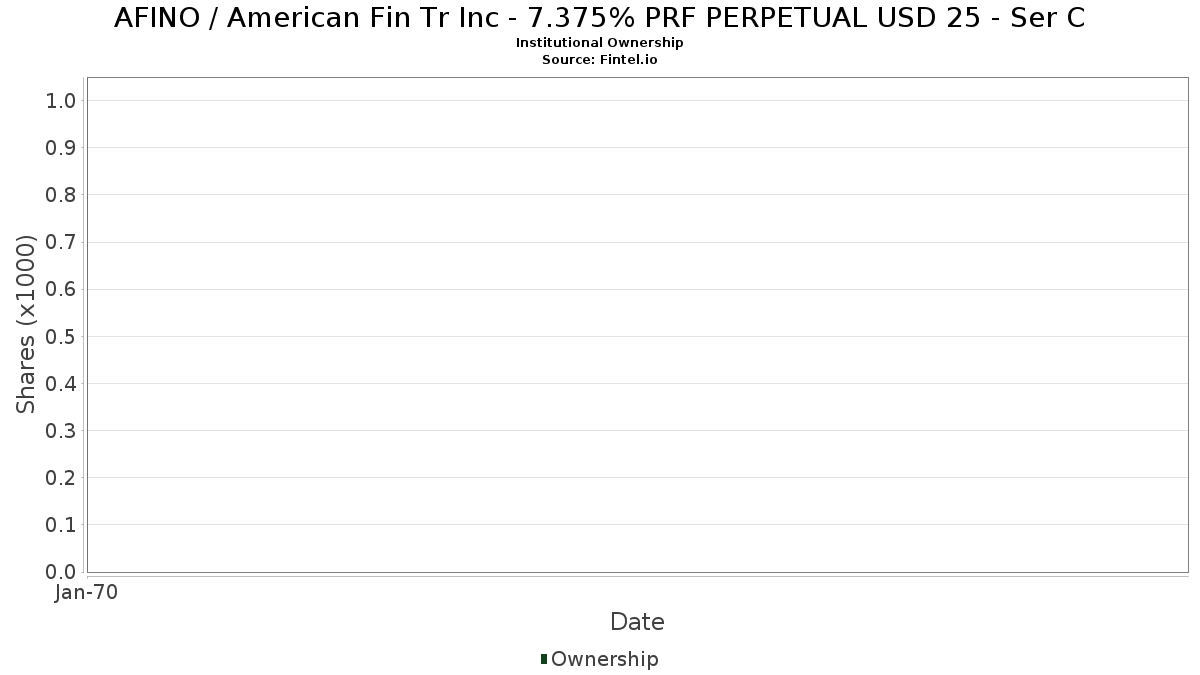
Task: Click the 0.8 y-axis tick label
Action: tap(61, 195)
